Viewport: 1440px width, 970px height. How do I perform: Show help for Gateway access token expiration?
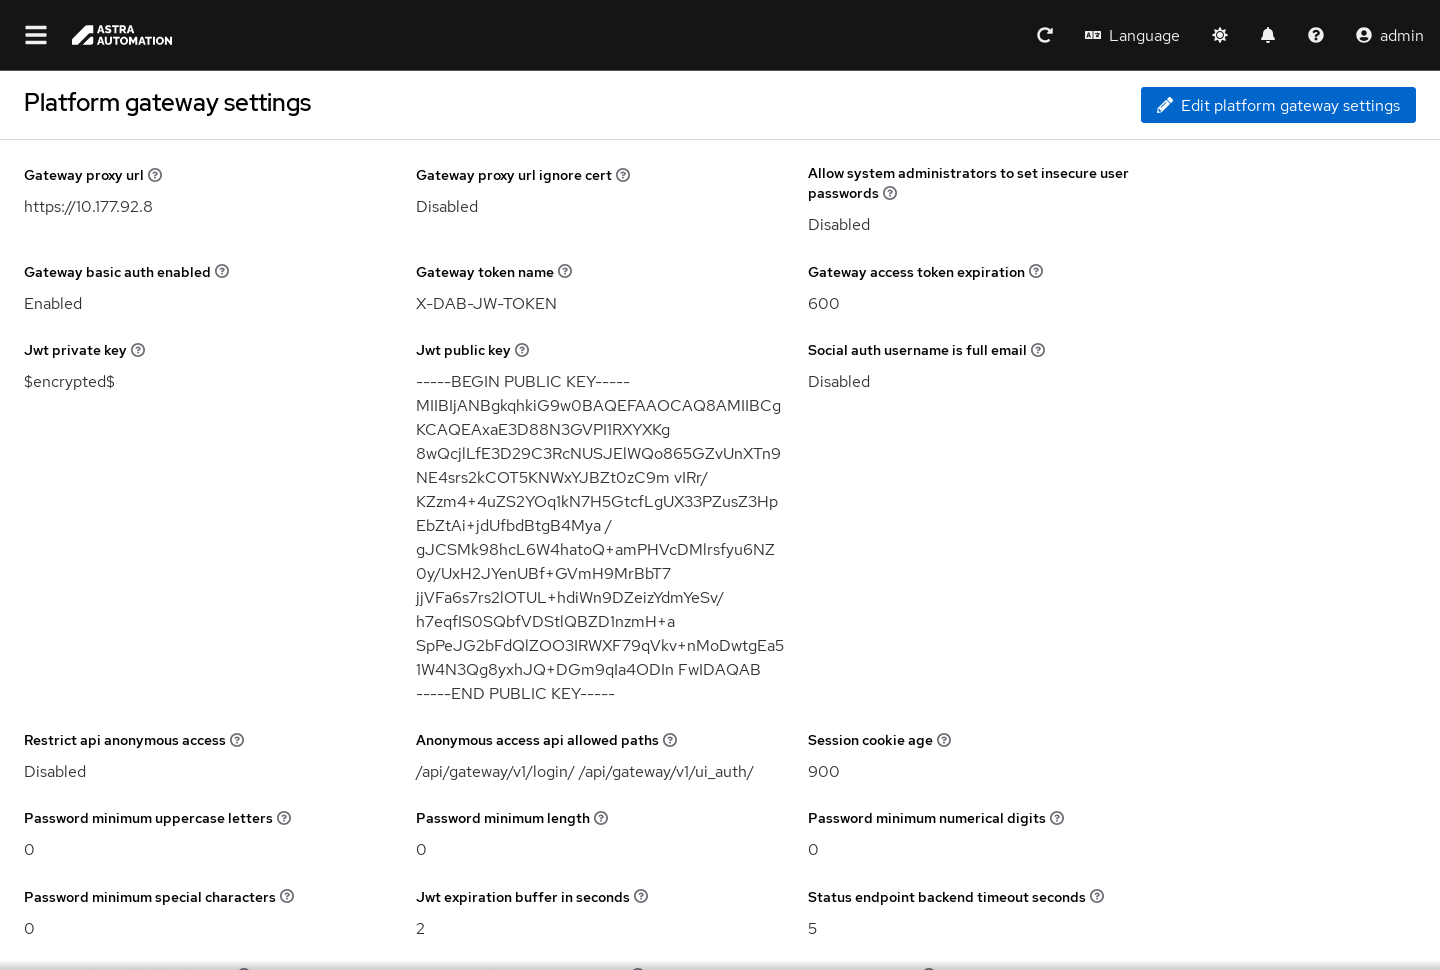pyautogui.click(x=1036, y=271)
